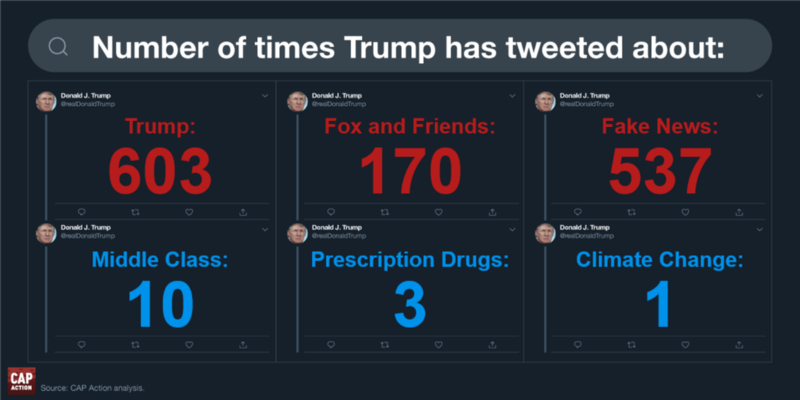The image size is (800, 400).
Task: Click the CAP Action logo
Action: (21, 381)
